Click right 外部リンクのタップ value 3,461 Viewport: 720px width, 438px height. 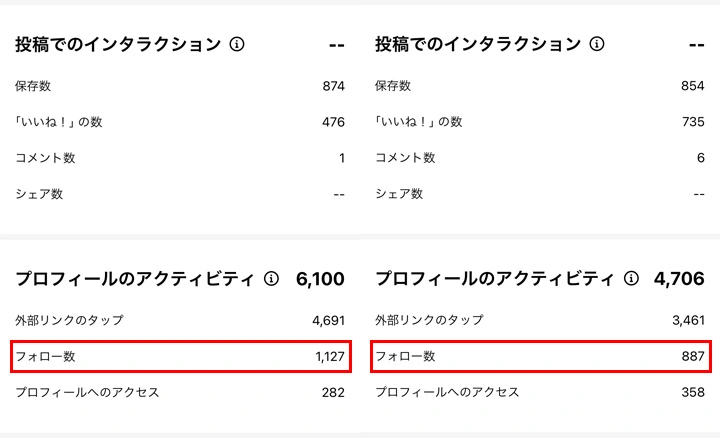688,320
